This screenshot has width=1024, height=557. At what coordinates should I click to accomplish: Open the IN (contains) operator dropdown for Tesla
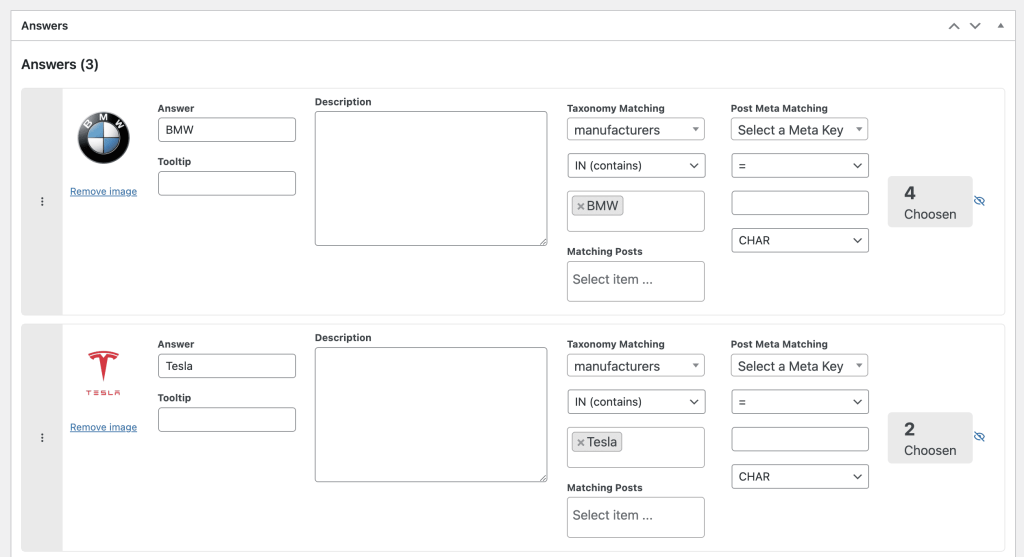[x=635, y=402]
